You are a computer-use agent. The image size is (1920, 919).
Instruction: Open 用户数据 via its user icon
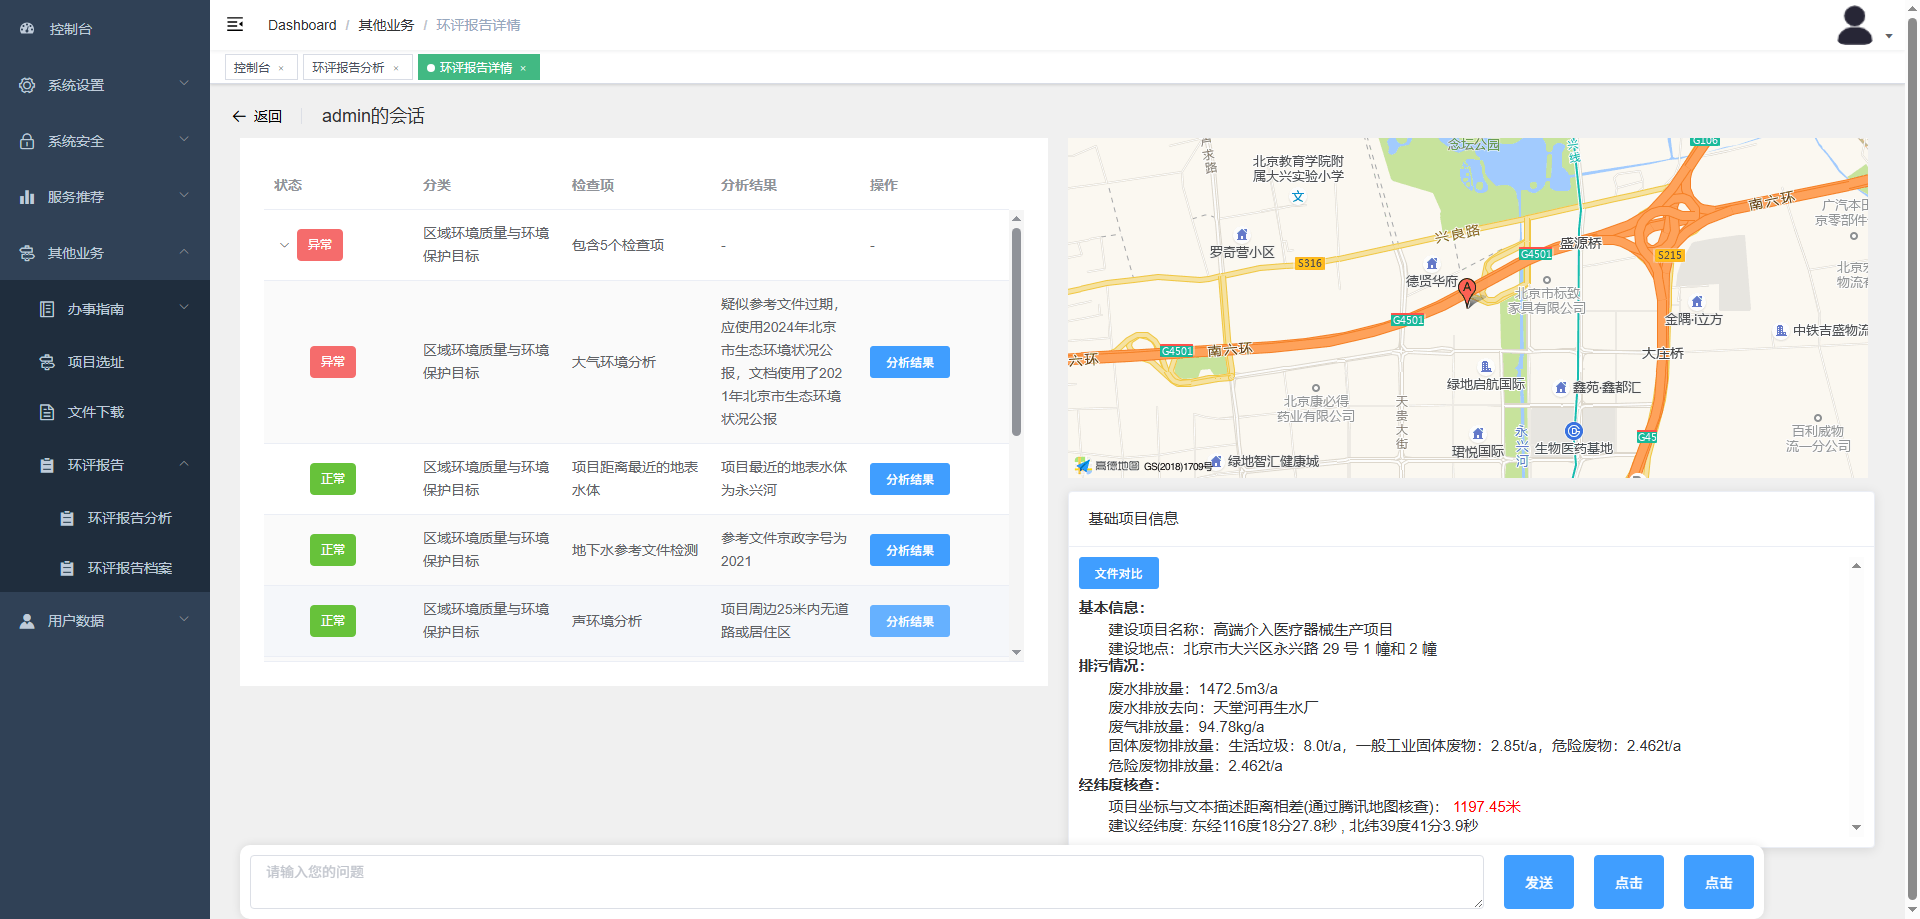[x=26, y=620]
